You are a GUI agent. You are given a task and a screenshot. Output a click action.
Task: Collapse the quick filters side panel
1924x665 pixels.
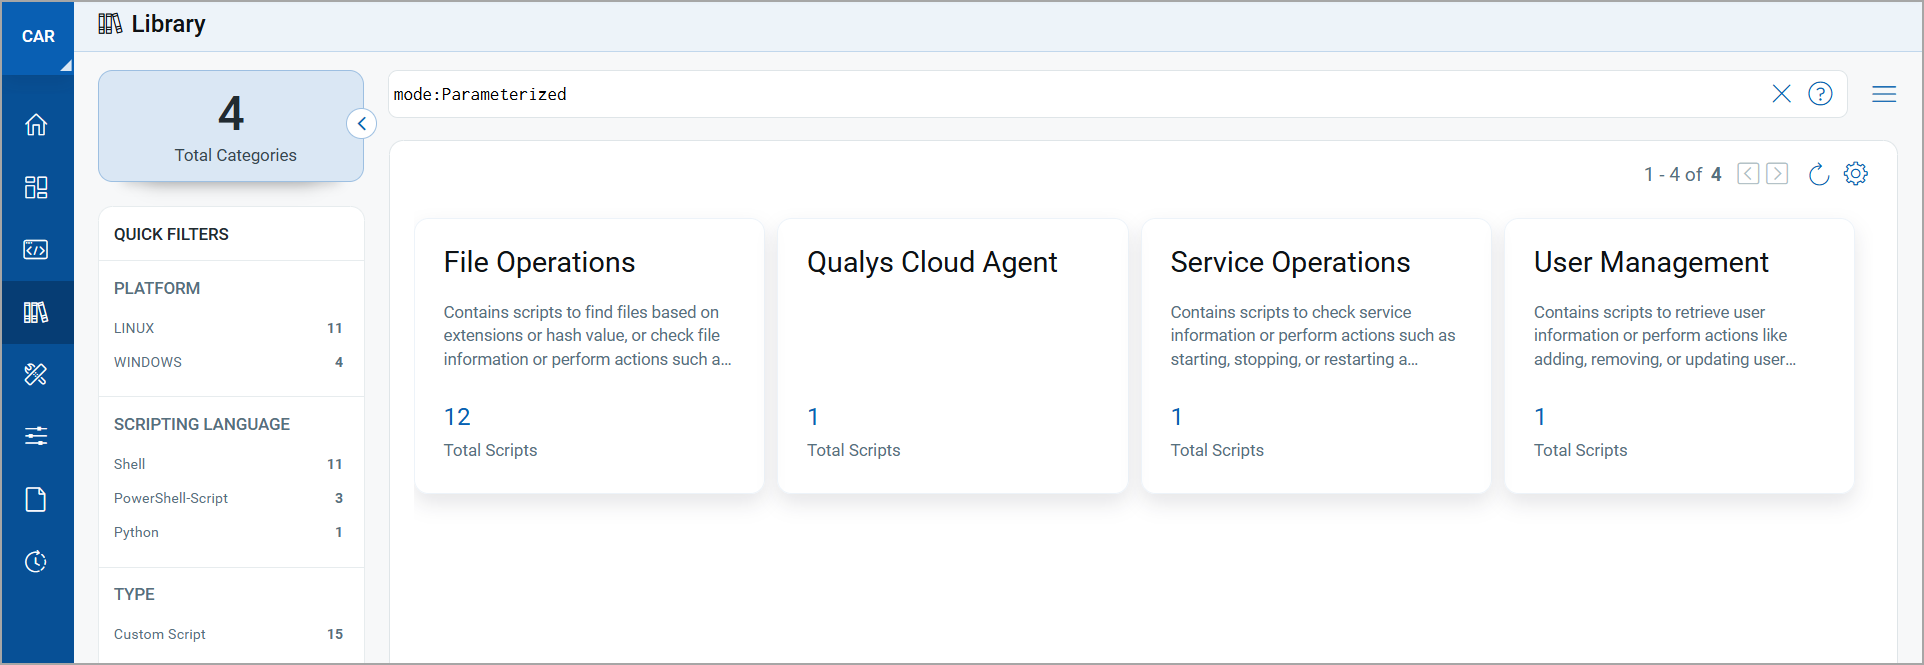[361, 124]
